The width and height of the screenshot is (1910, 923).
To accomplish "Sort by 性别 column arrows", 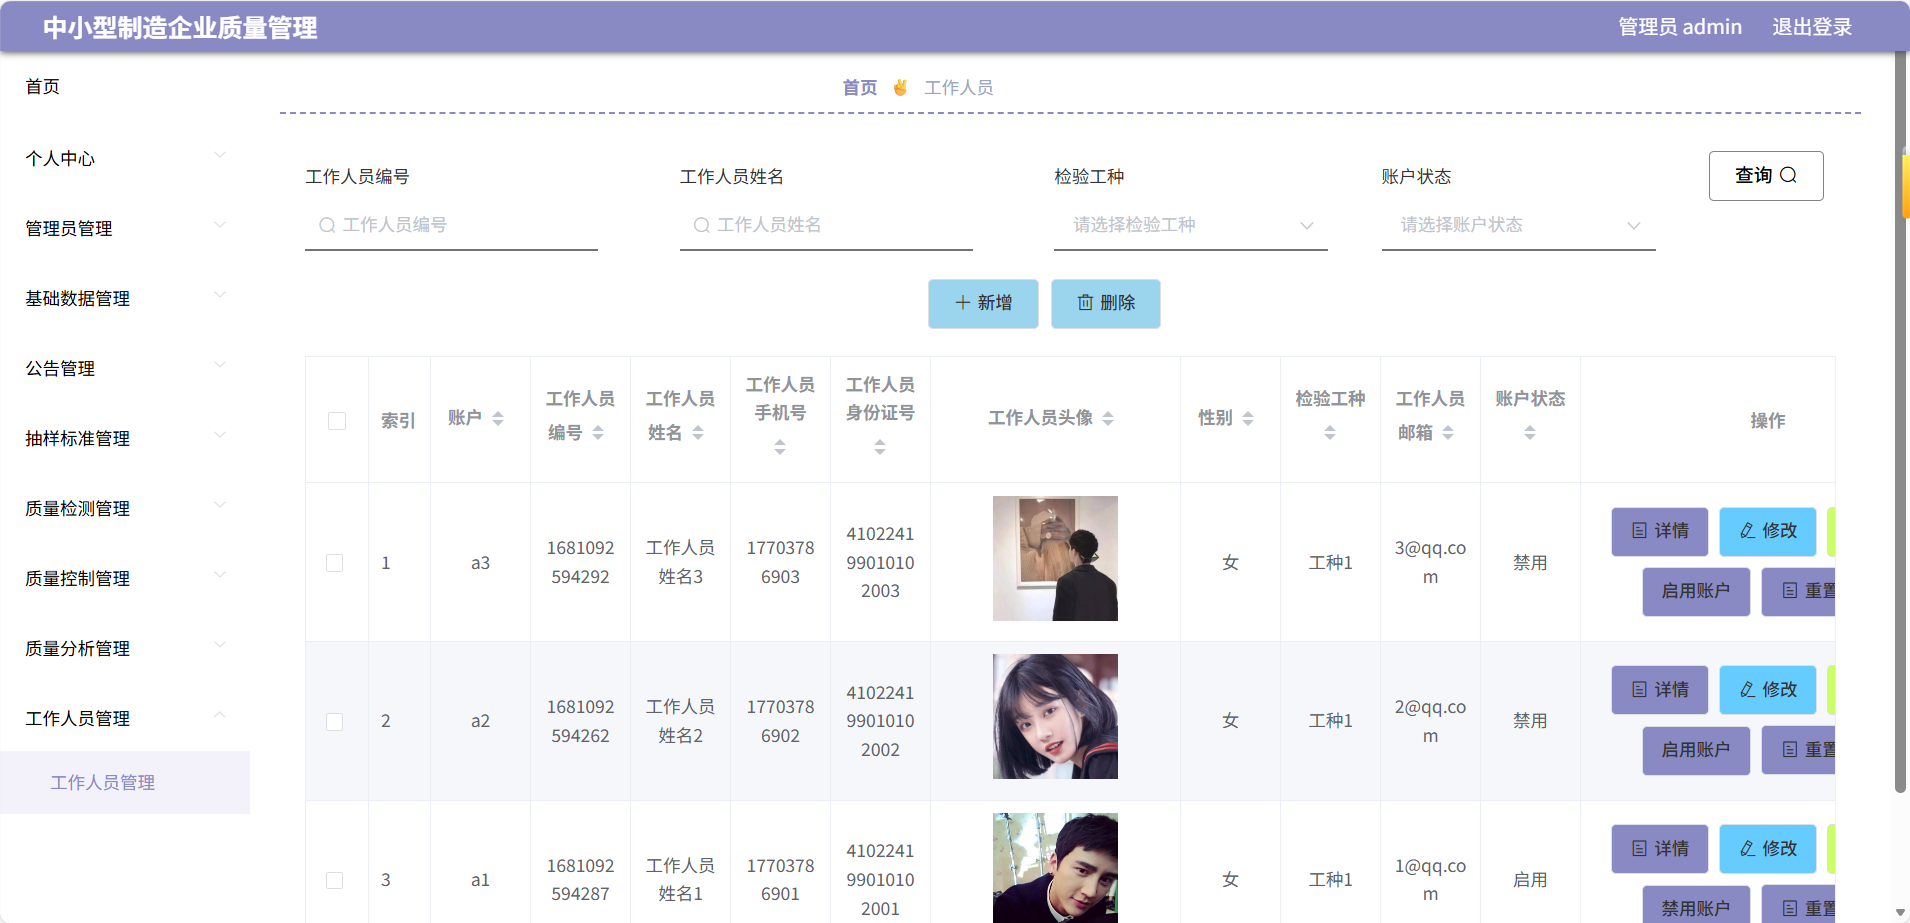I will [x=1248, y=418].
